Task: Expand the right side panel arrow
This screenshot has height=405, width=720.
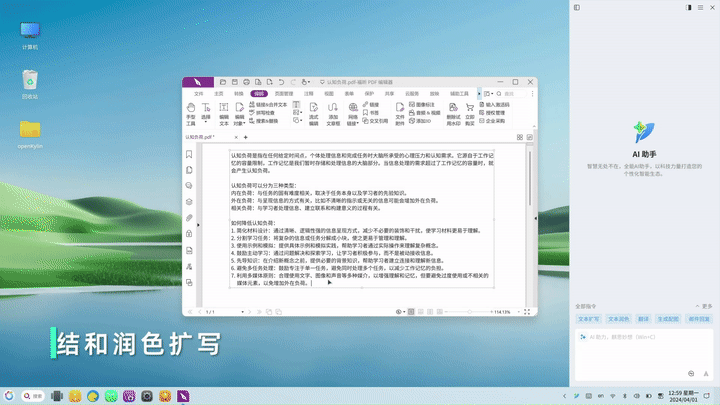Action: point(535,219)
